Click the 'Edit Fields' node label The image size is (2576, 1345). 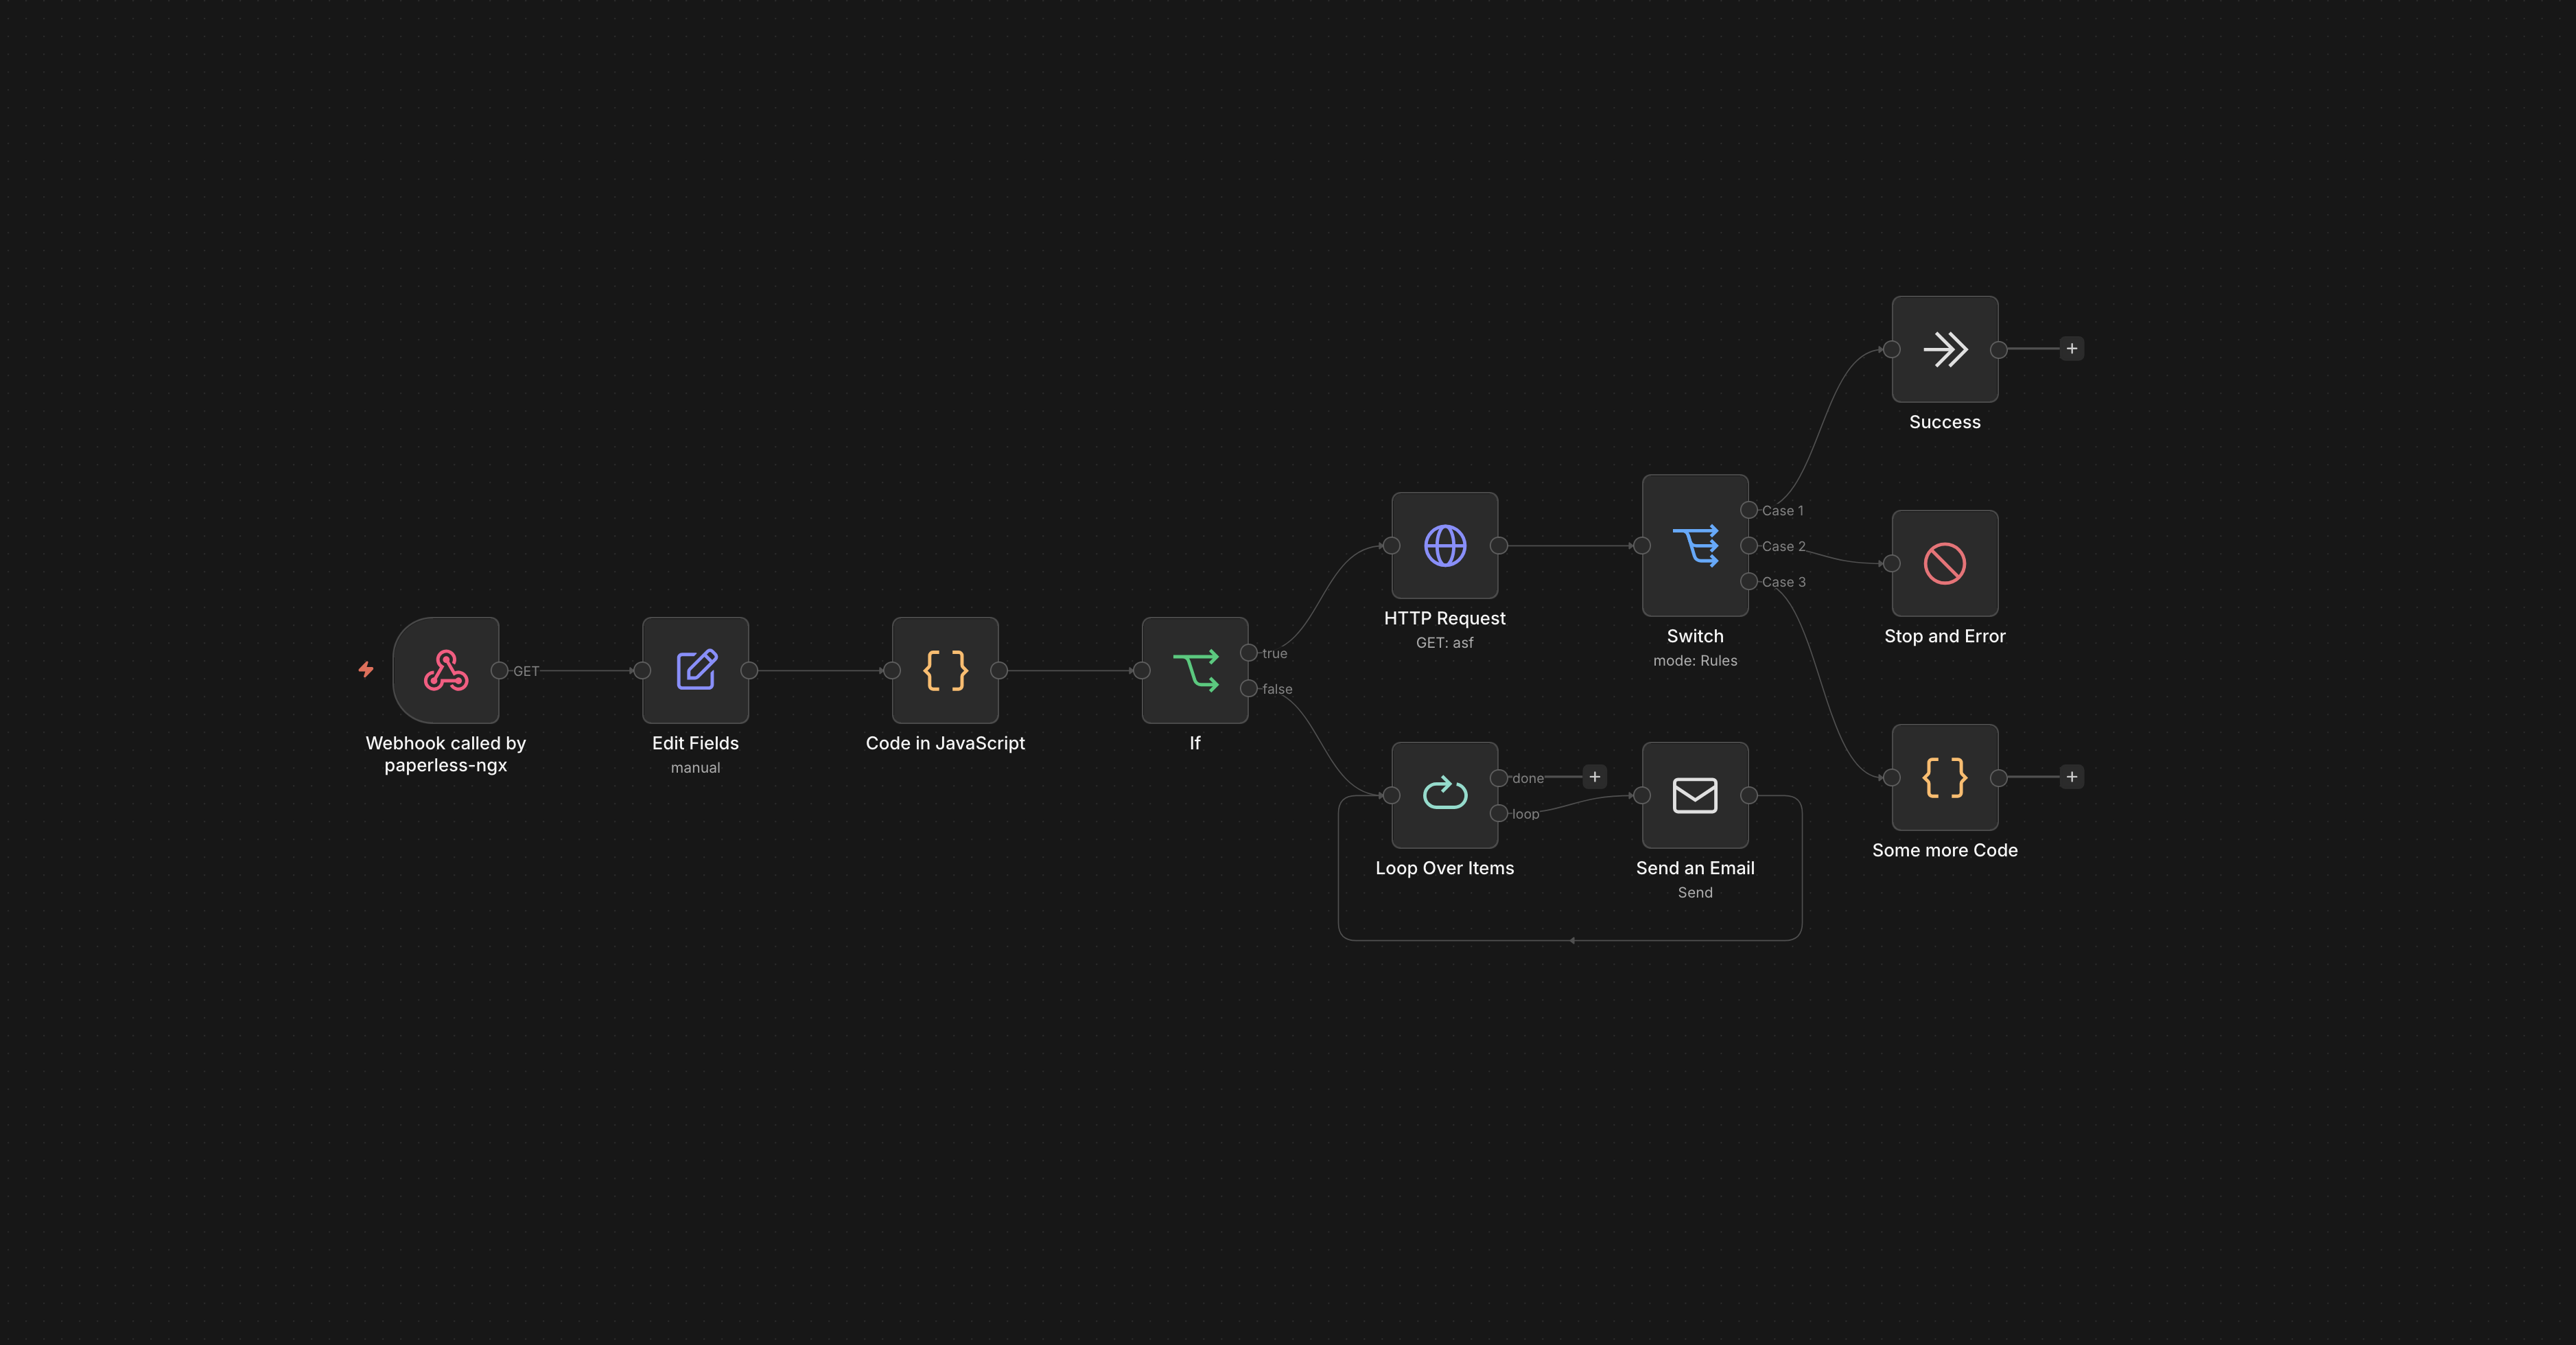[695, 743]
